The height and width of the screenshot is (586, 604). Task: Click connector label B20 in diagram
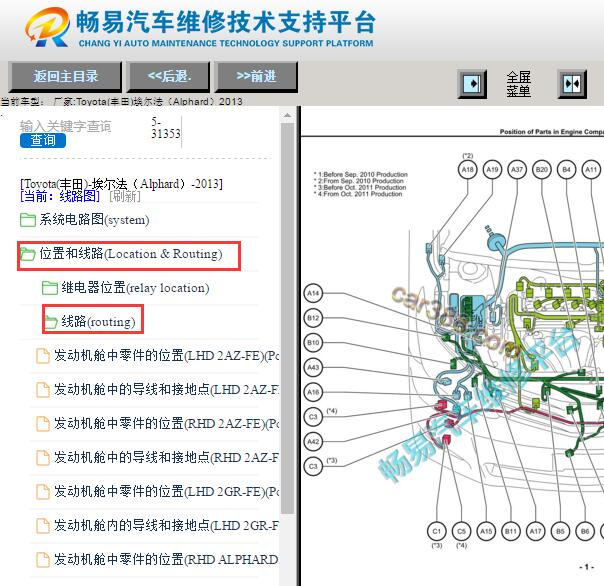tap(542, 170)
